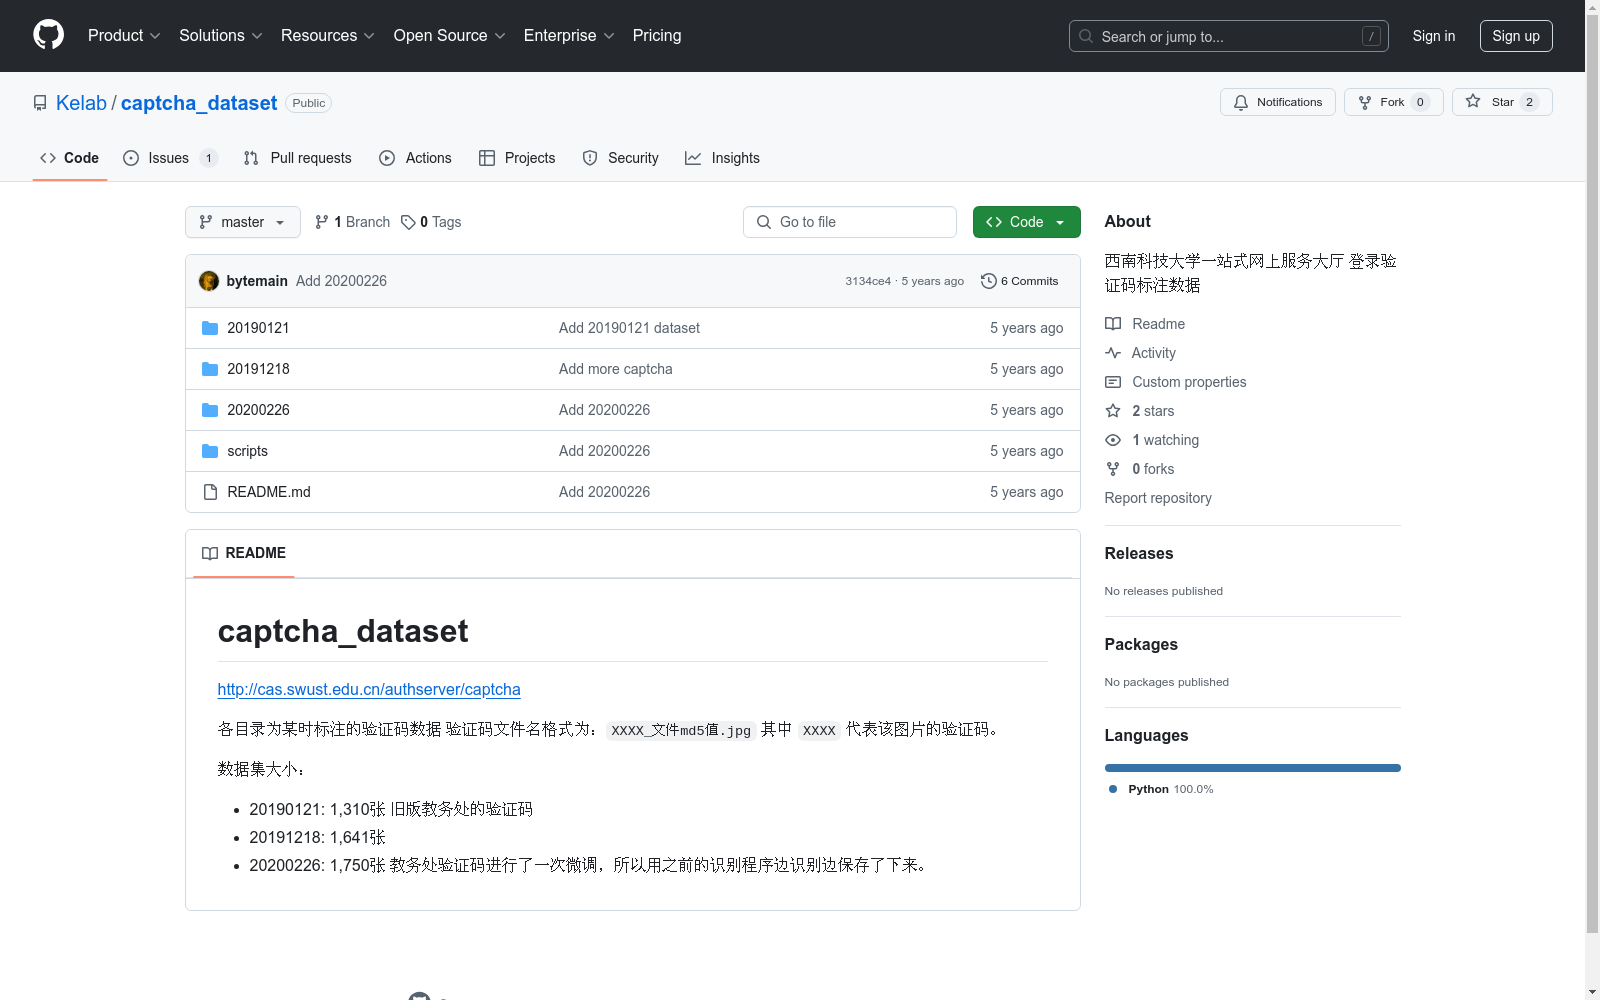The width and height of the screenshot is (1600, 1000).
Task: Click the eye icon beside 1 watching
Action: click(1113, 440)
